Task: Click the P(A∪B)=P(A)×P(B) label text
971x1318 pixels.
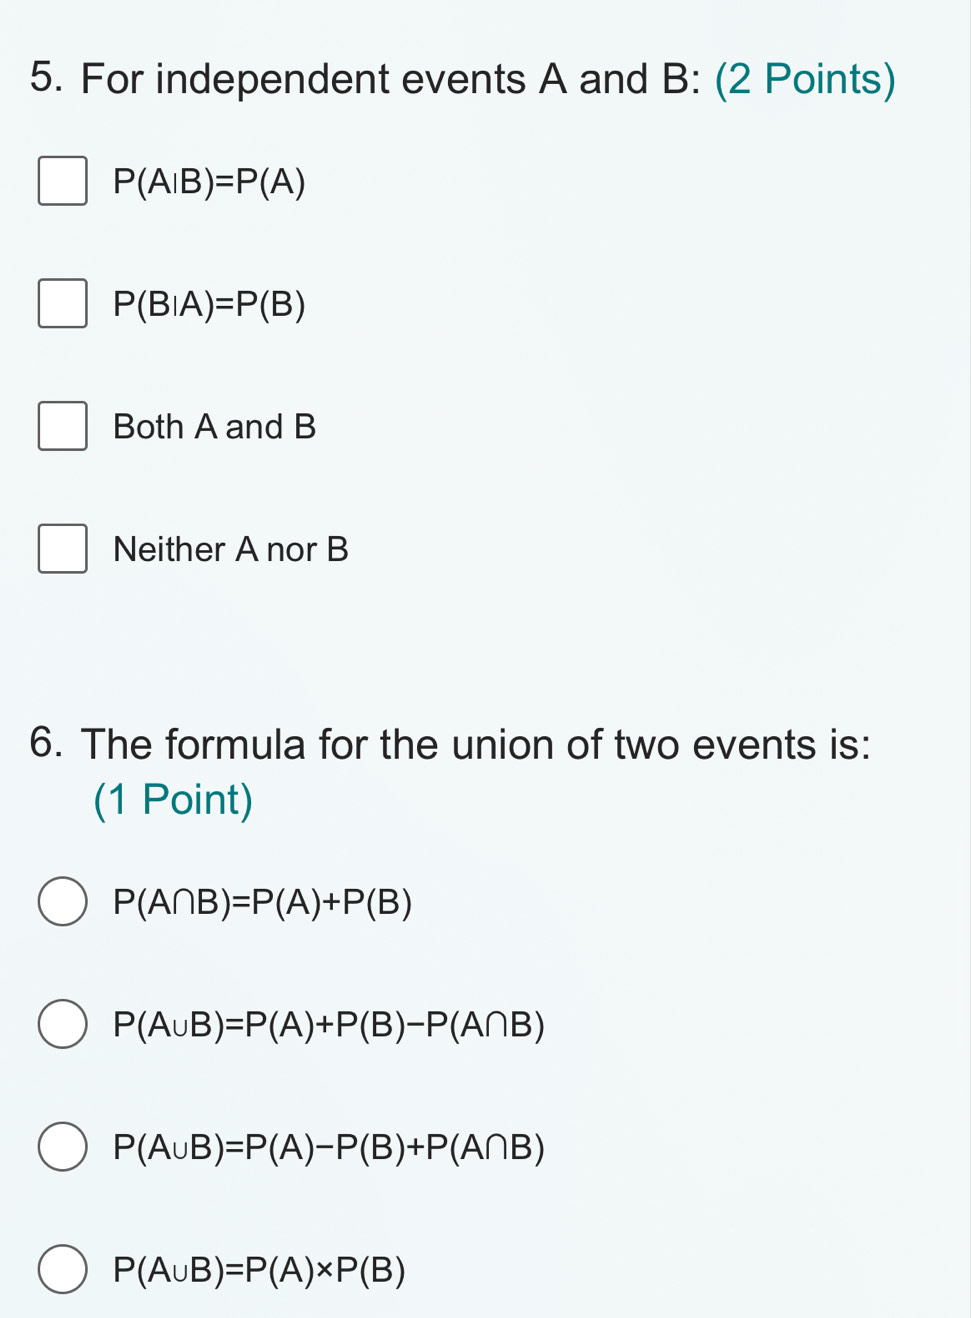Action: (259, 1270)
